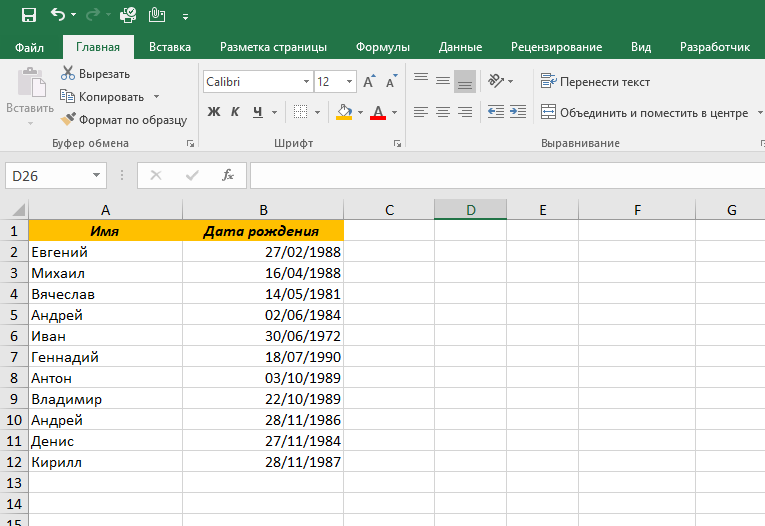Click the touch/mouse mode icon

(157, 15)
